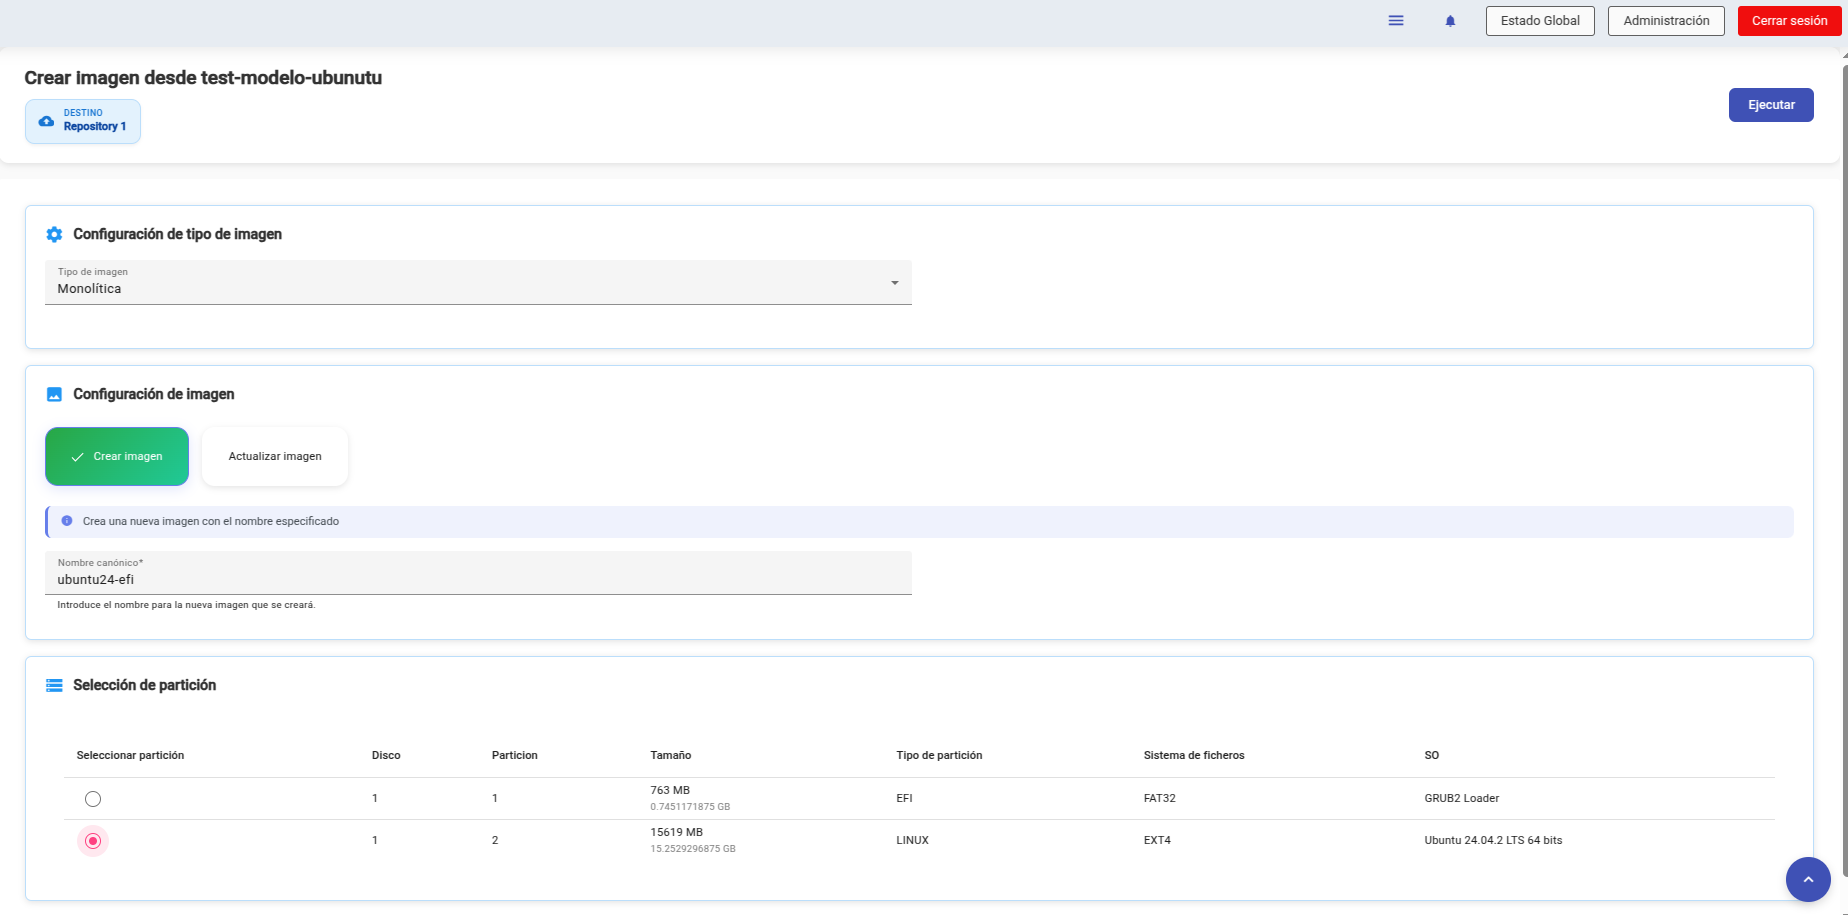Select the LINUX EXT4 partition radio button

pyautogui.click(x=93, y=841)
